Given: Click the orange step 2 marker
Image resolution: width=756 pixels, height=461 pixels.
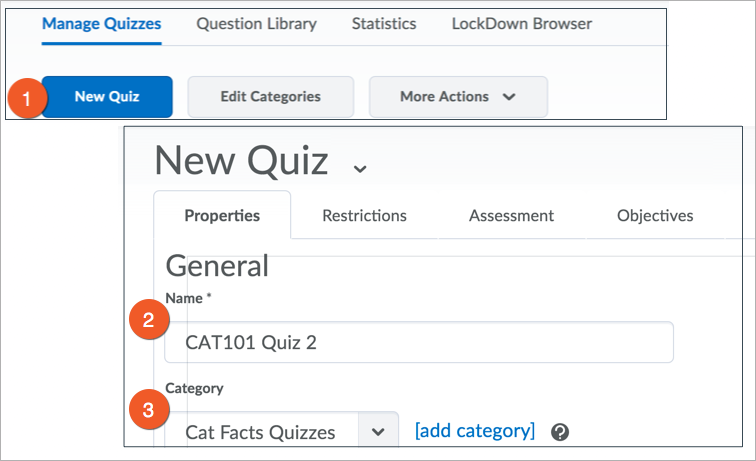Looking at the screenshot, I should (x=149, y=321).
